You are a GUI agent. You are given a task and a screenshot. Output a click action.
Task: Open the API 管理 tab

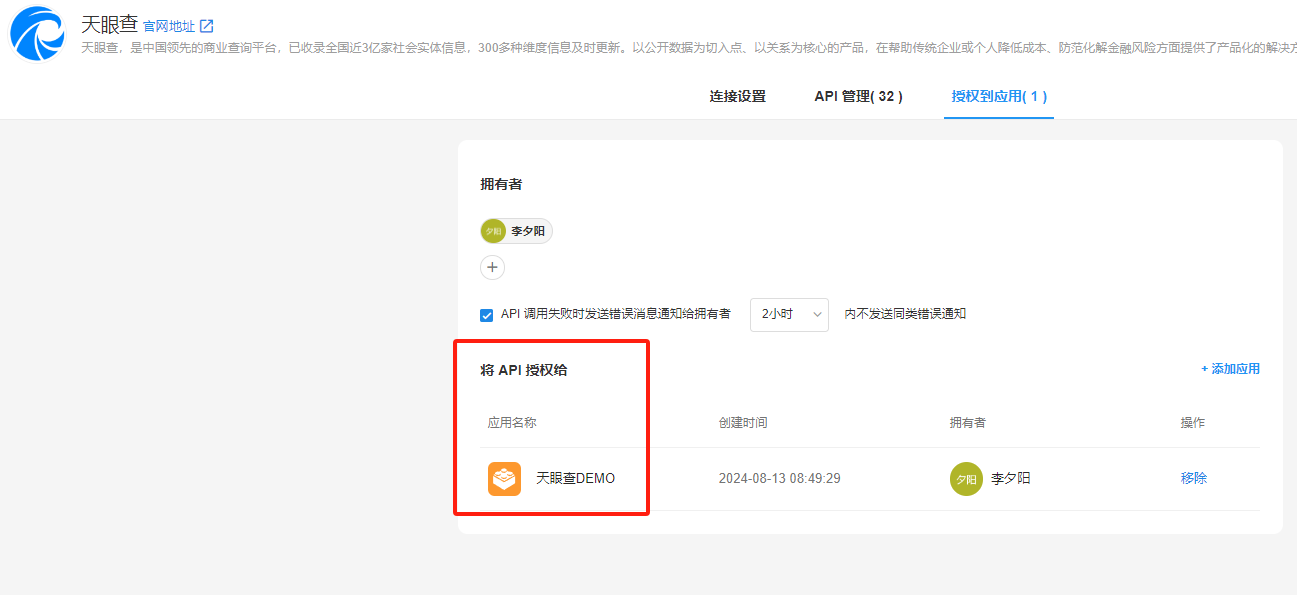[x=858, y=96]
